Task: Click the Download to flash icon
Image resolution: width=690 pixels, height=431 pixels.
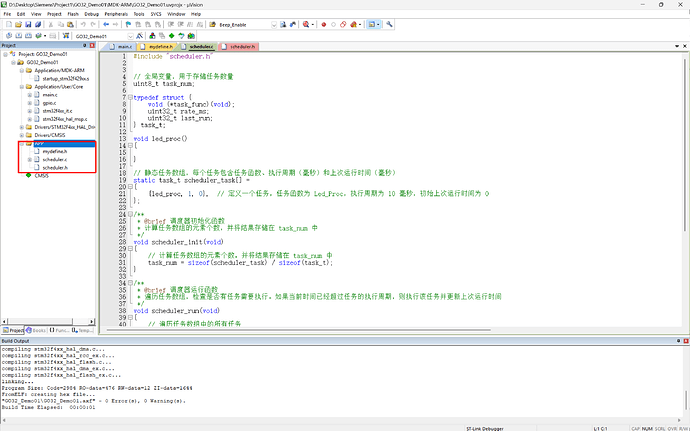Action: pos(66,36)
